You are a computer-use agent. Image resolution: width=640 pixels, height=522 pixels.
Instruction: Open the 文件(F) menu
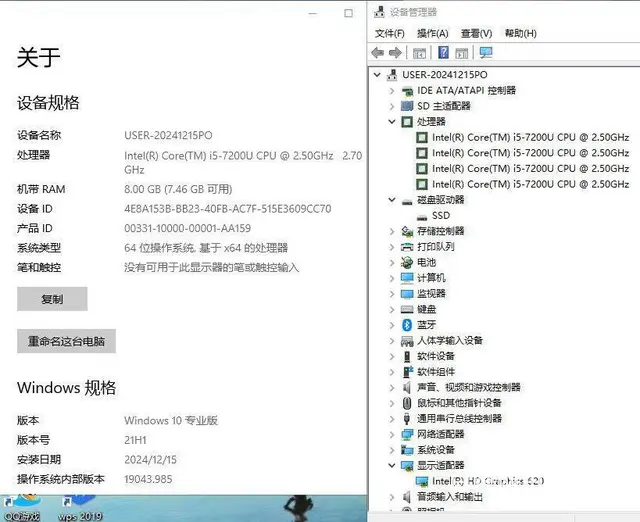pos(389,33)
